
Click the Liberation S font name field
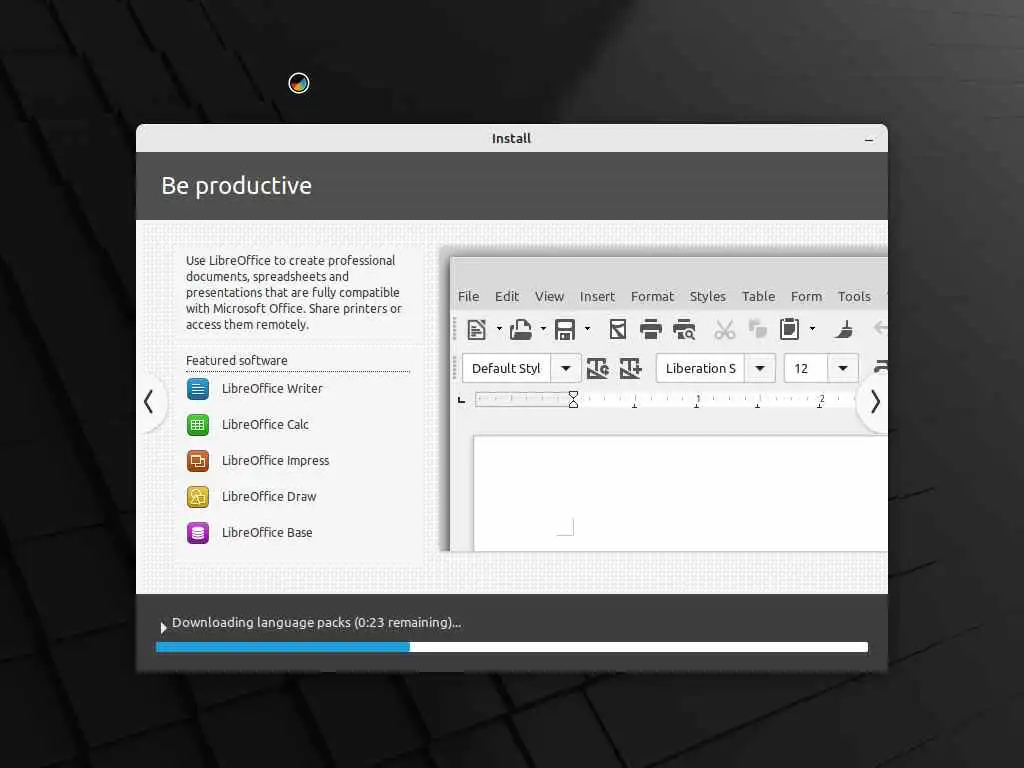[x=701, y=368]
